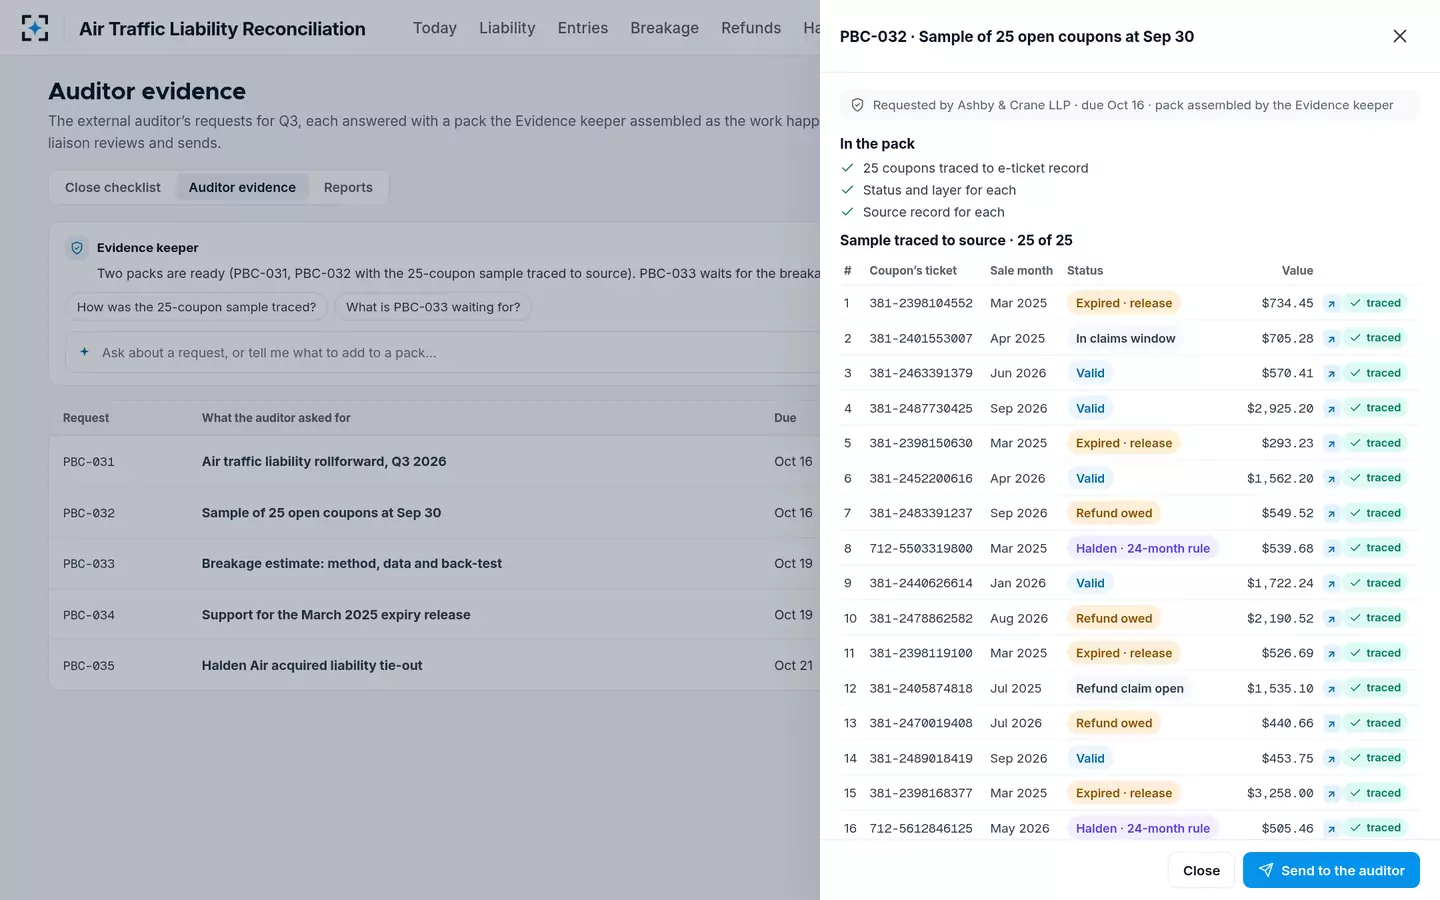Select the Auditor evidence tab
The width and height of the screenshot is (1440, 900).
[242, 187]
